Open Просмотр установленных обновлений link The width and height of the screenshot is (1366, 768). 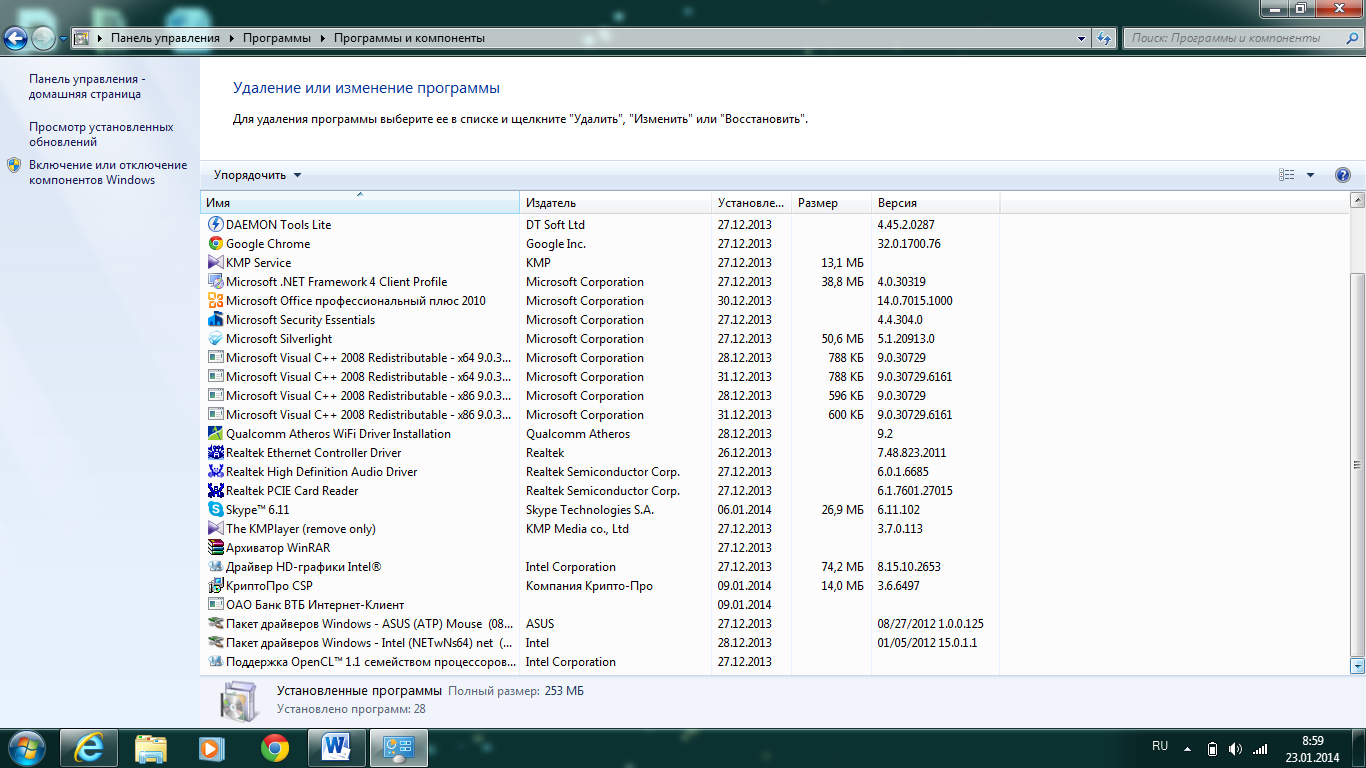(x=101, y=134)
